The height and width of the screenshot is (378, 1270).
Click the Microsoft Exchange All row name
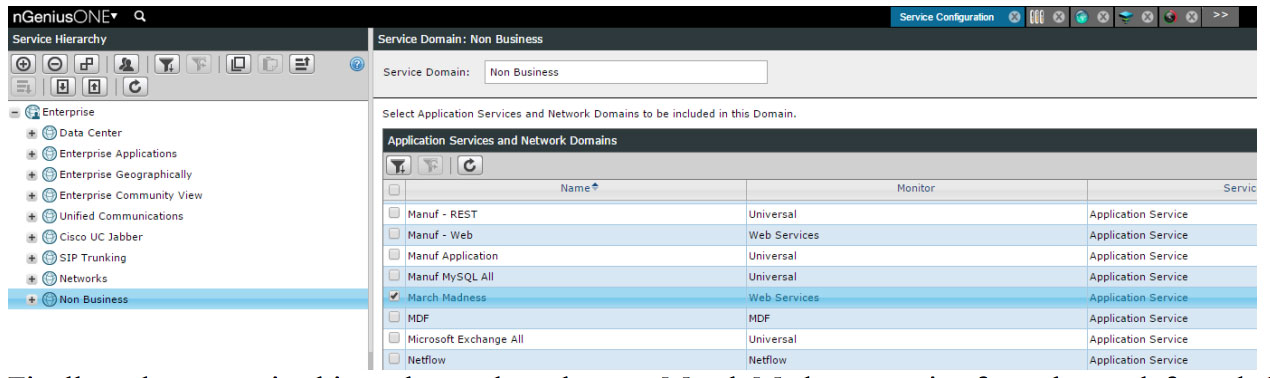pyautogui.click(x=465, y=339)
